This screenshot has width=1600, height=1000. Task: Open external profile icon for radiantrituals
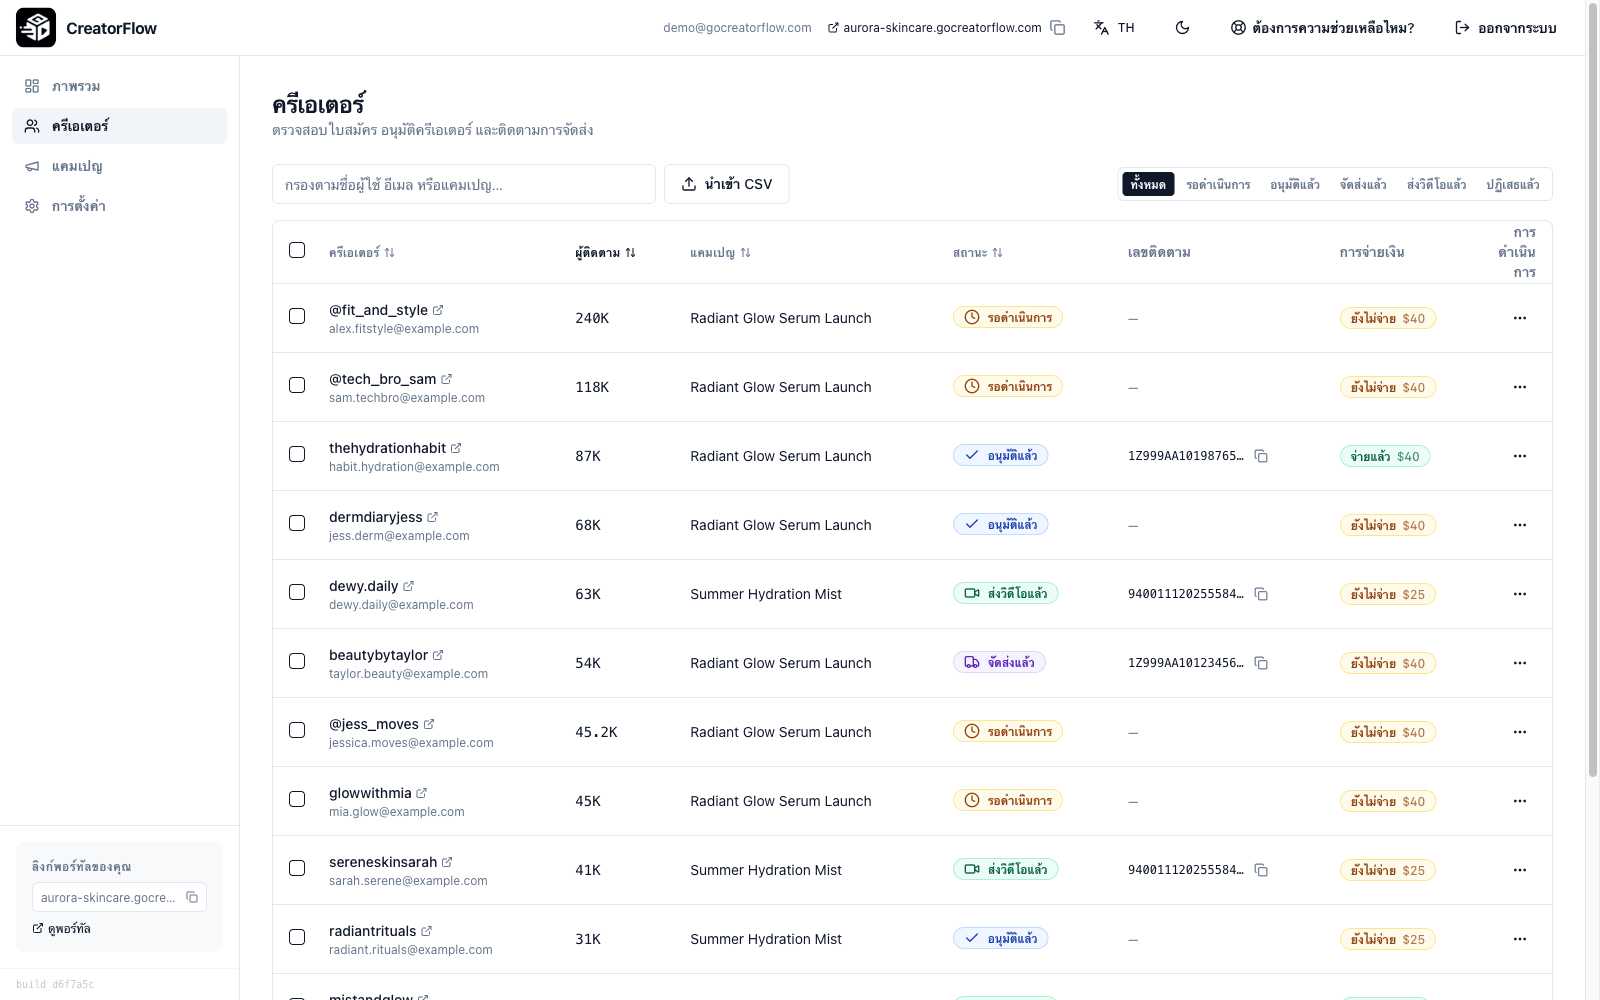[426, 931]
